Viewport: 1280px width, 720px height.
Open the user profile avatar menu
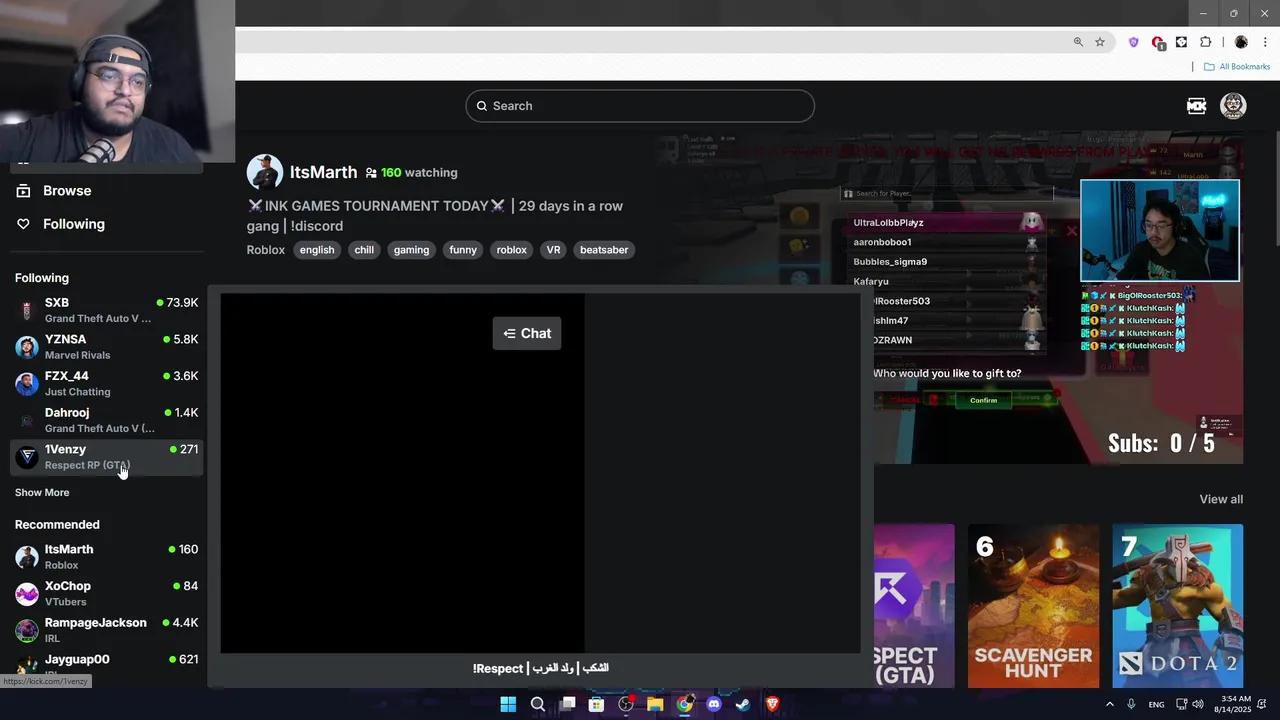(x=1233, y=106)
